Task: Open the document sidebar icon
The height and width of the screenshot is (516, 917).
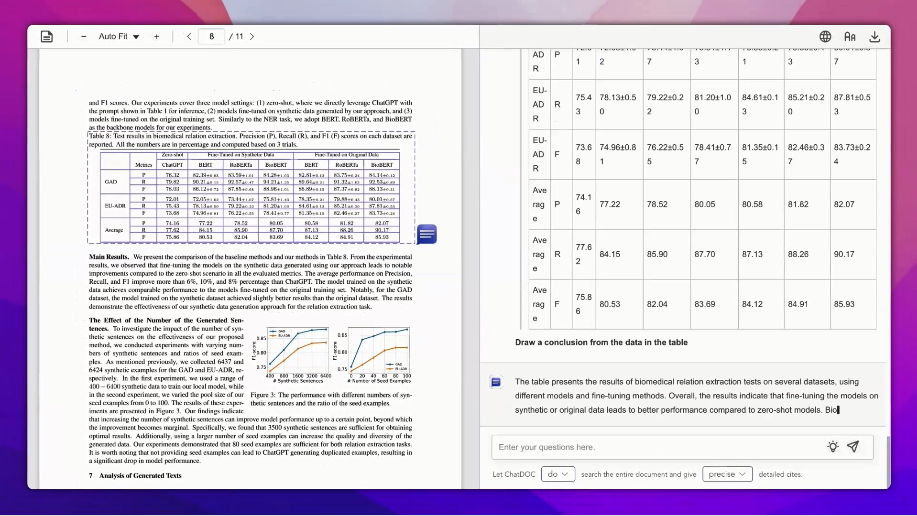Action: [x=47, y=36]
